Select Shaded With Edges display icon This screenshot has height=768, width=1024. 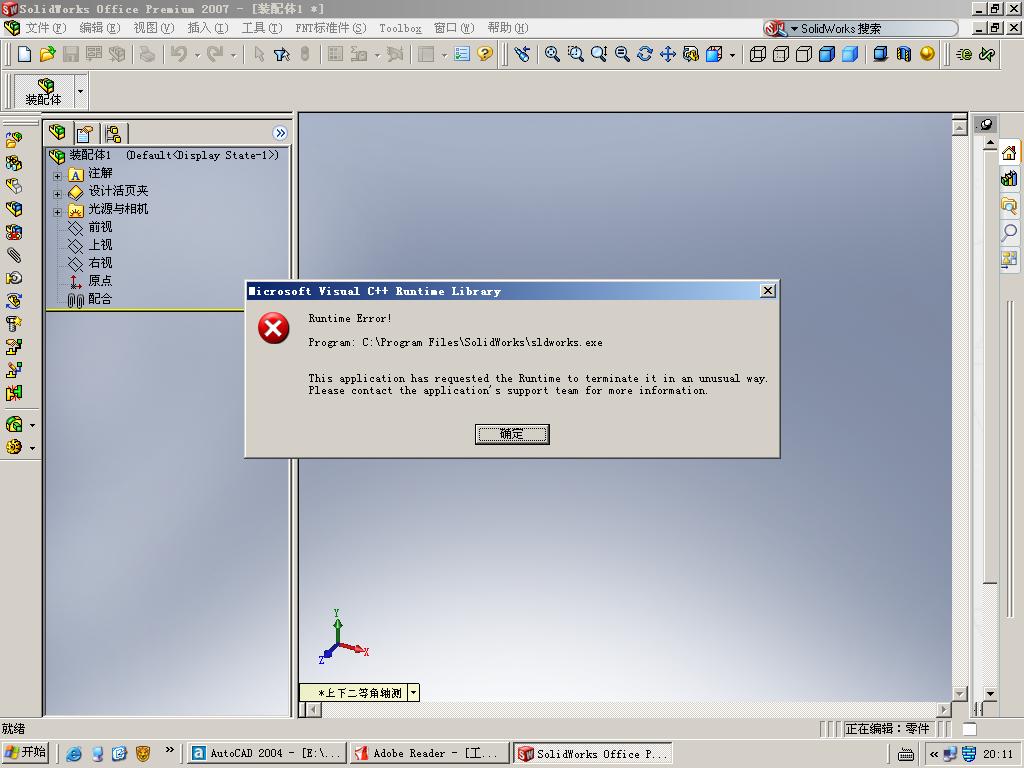click(x=827, y=54)
